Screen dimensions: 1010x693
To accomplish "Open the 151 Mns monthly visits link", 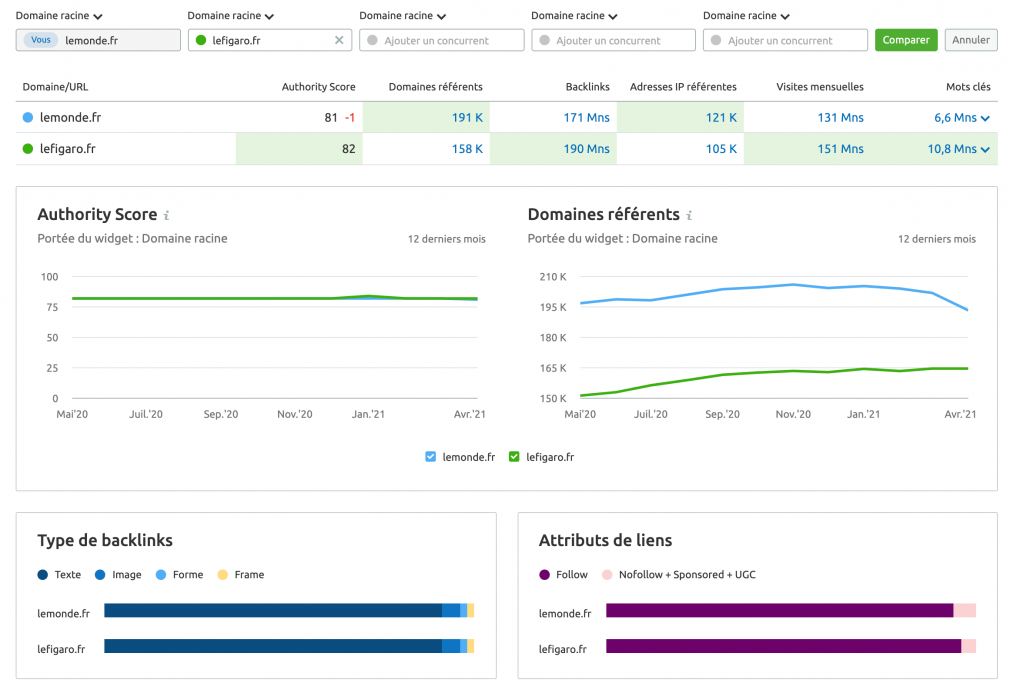I will click(x=840, y=149).
